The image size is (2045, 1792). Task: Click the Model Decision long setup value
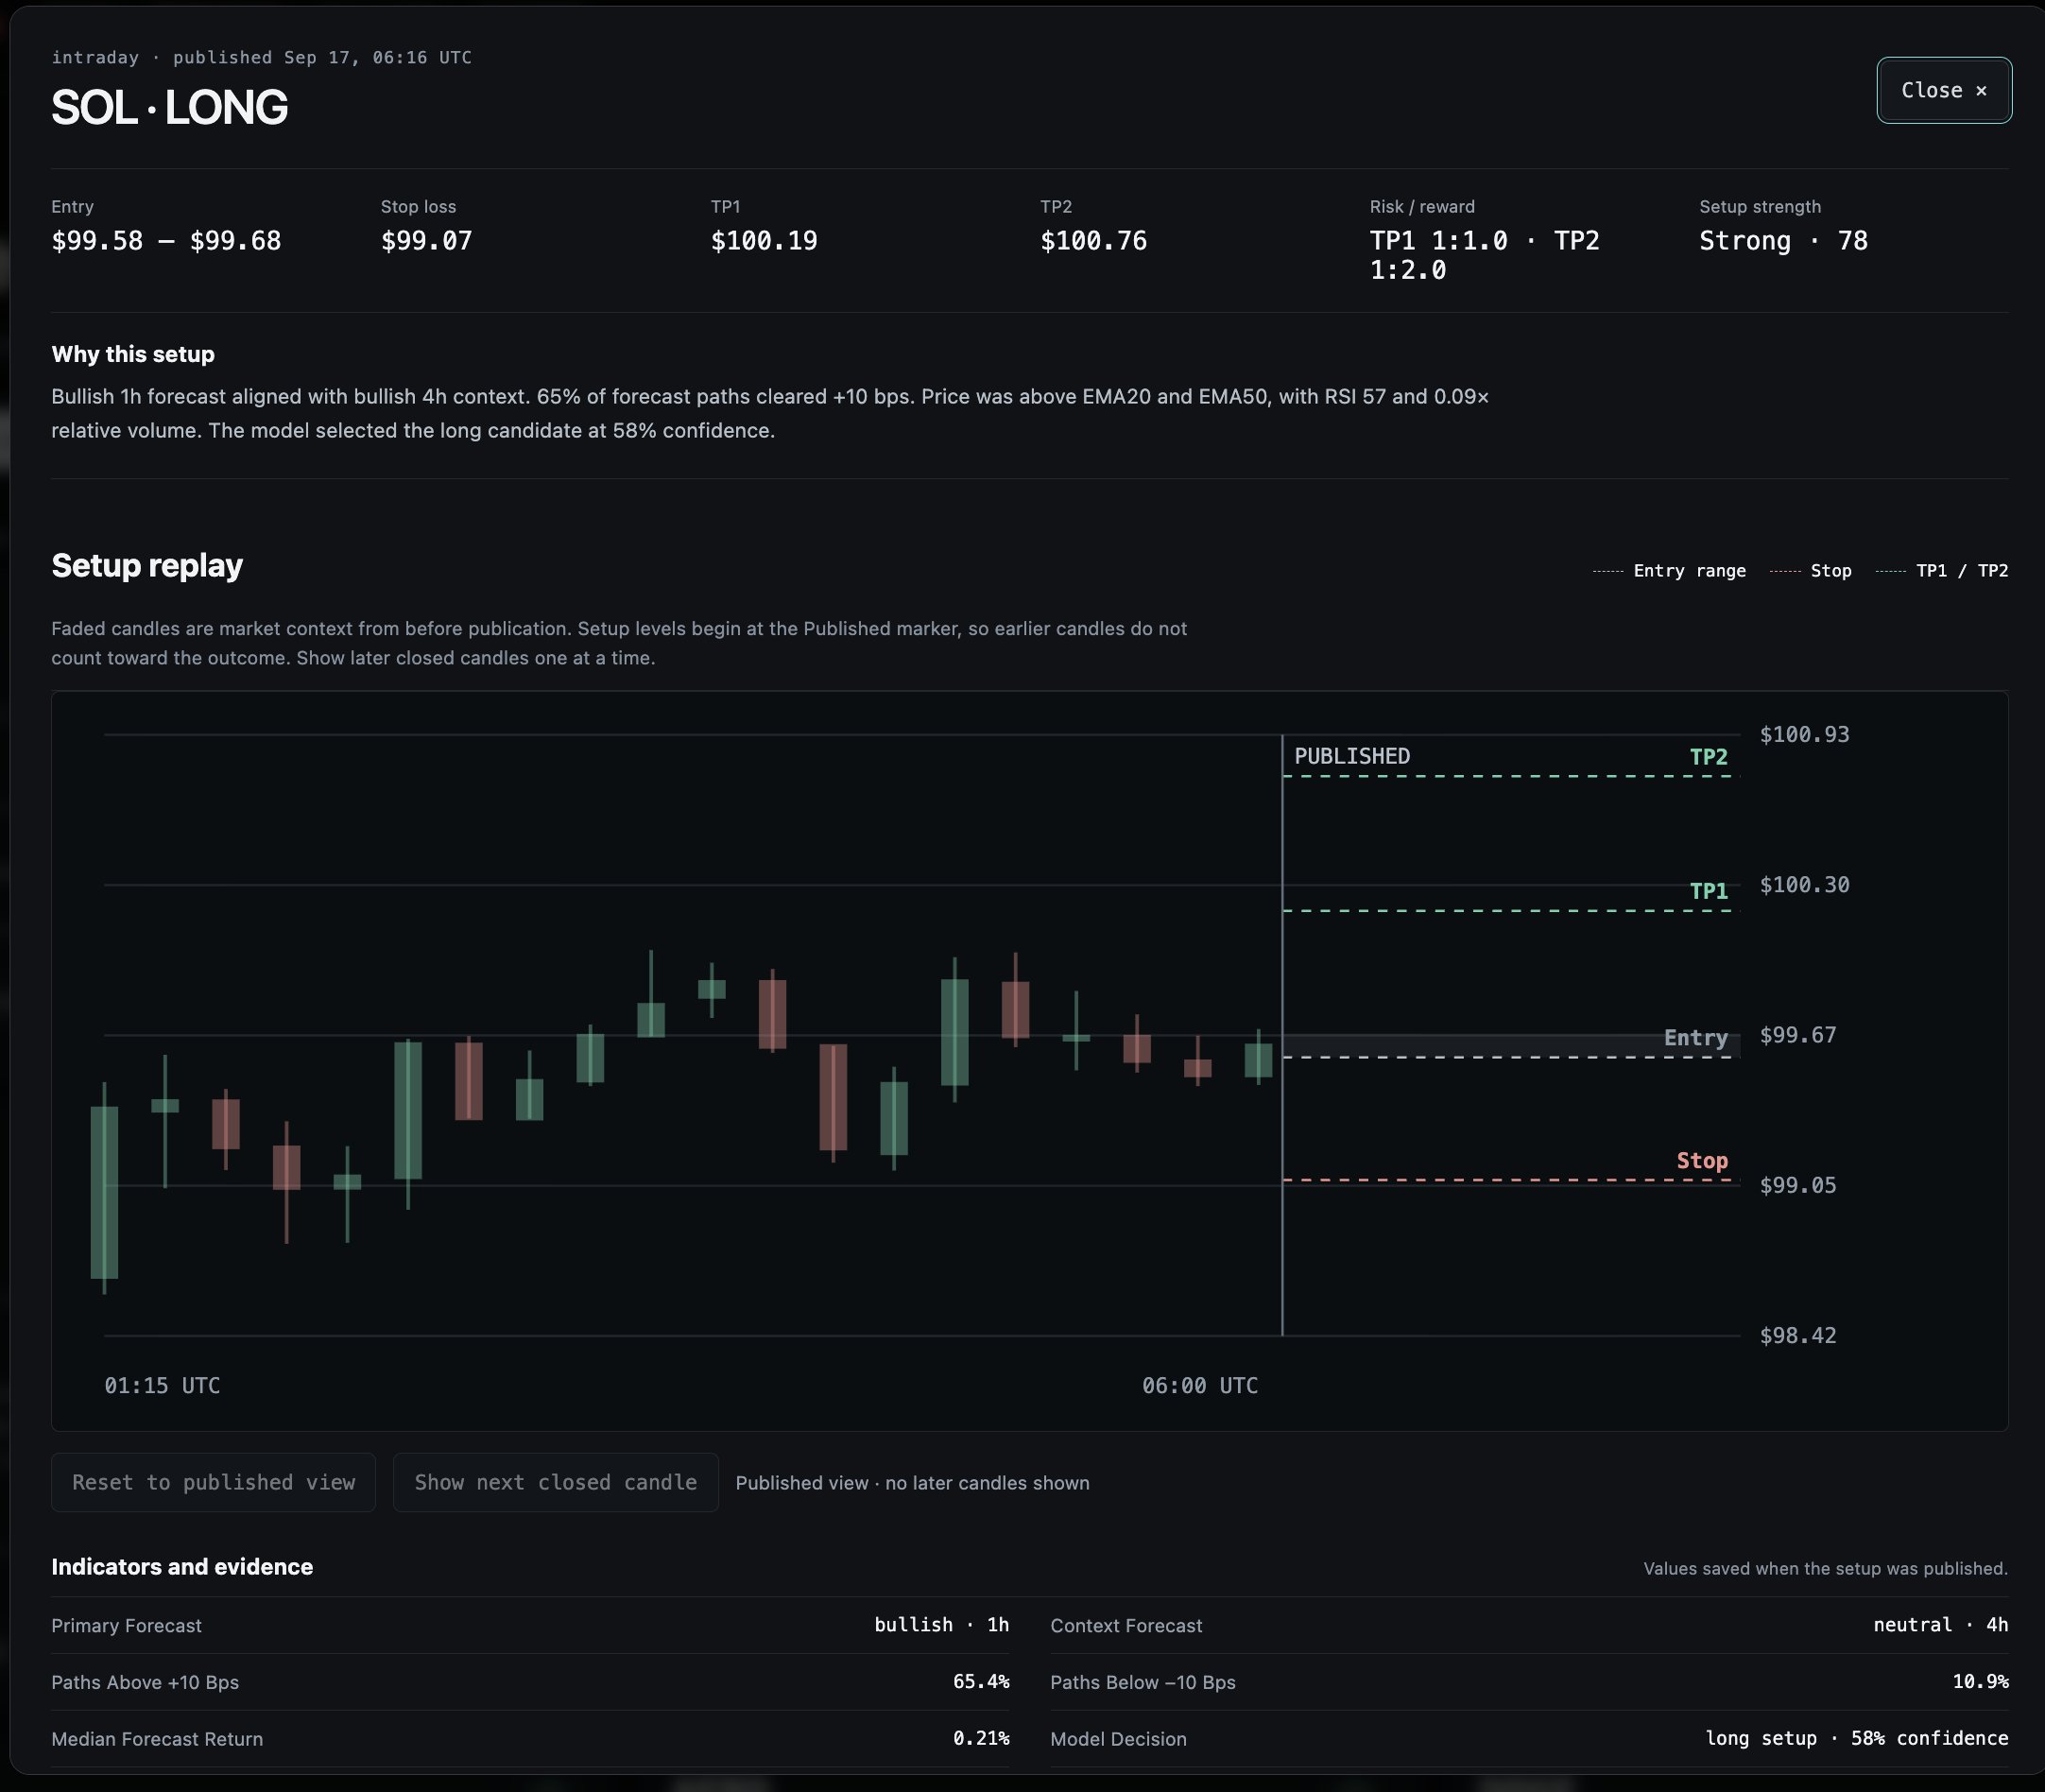point(1857,1739)
